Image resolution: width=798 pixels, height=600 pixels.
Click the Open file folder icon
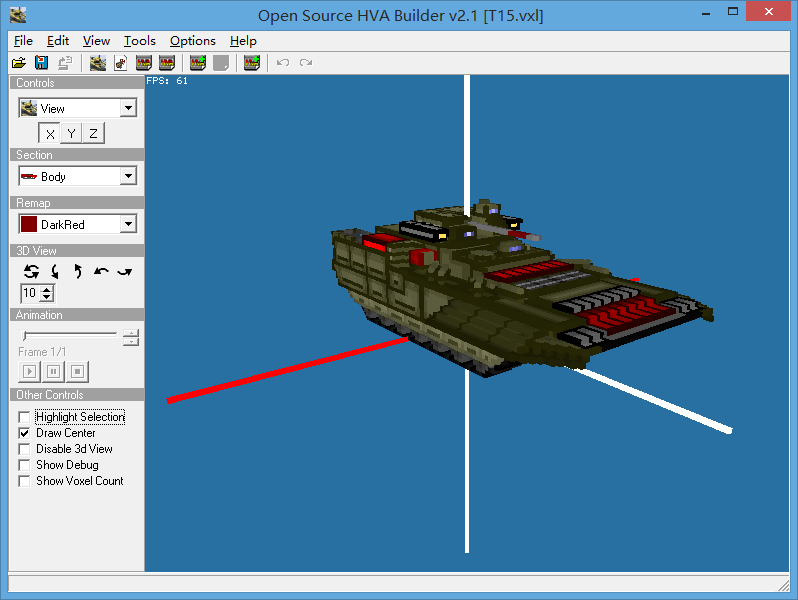19,63
